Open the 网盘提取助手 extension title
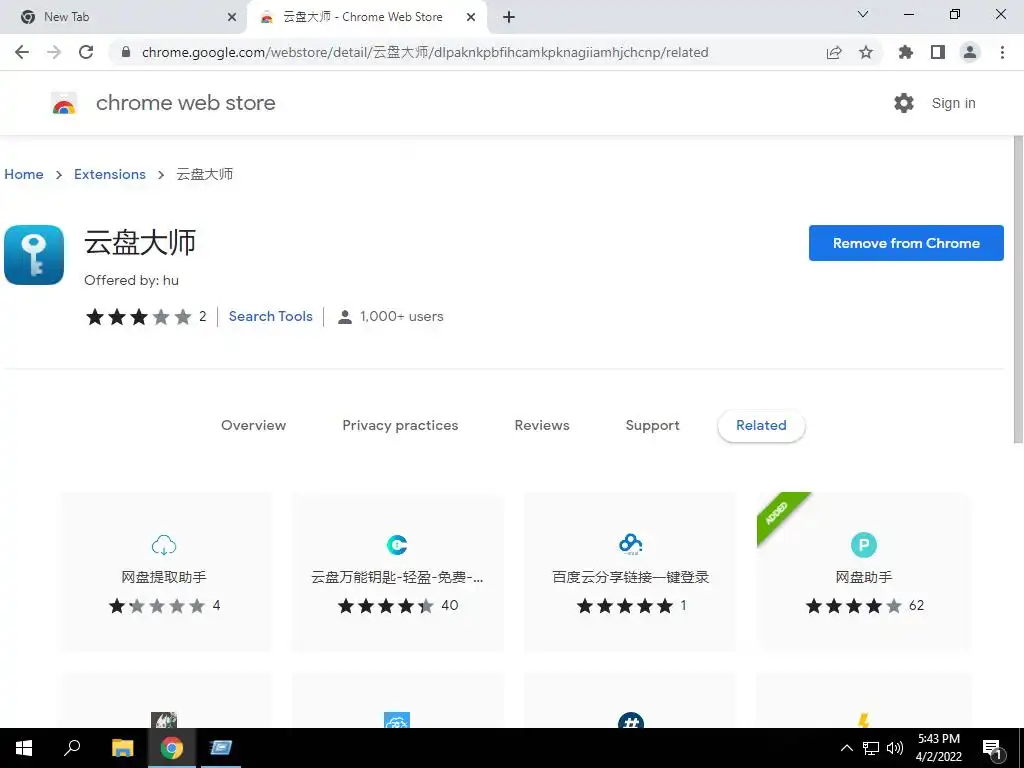1024x768 pixels. click(163, 577)
